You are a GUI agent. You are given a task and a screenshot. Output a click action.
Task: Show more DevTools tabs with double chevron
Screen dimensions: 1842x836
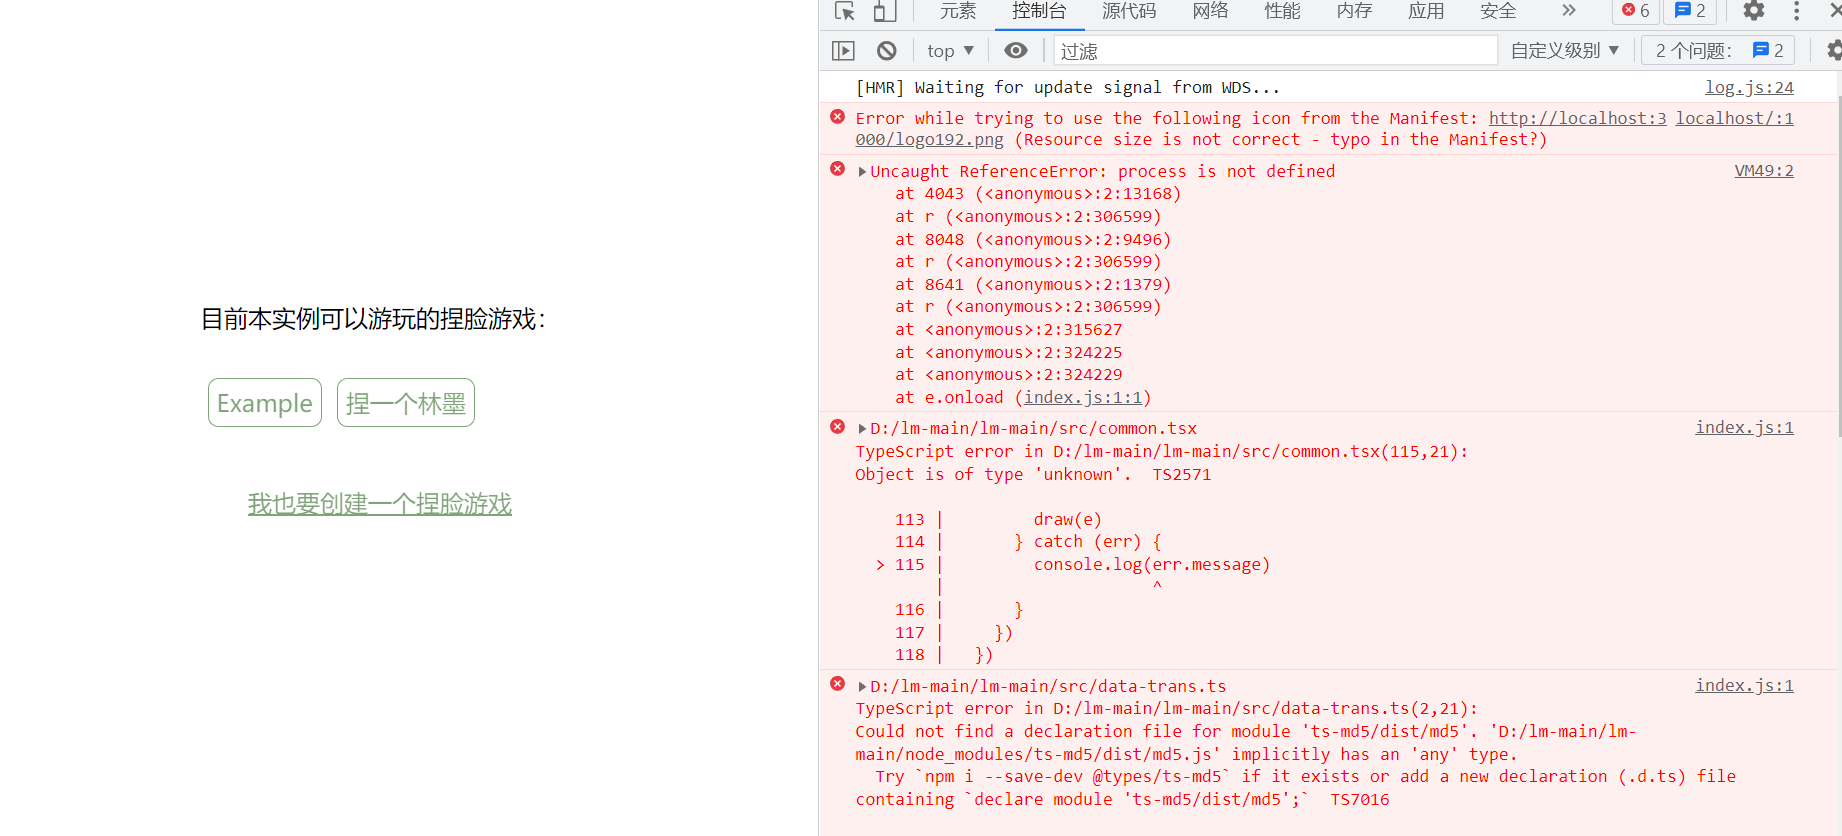click(x=1568, y=11)
